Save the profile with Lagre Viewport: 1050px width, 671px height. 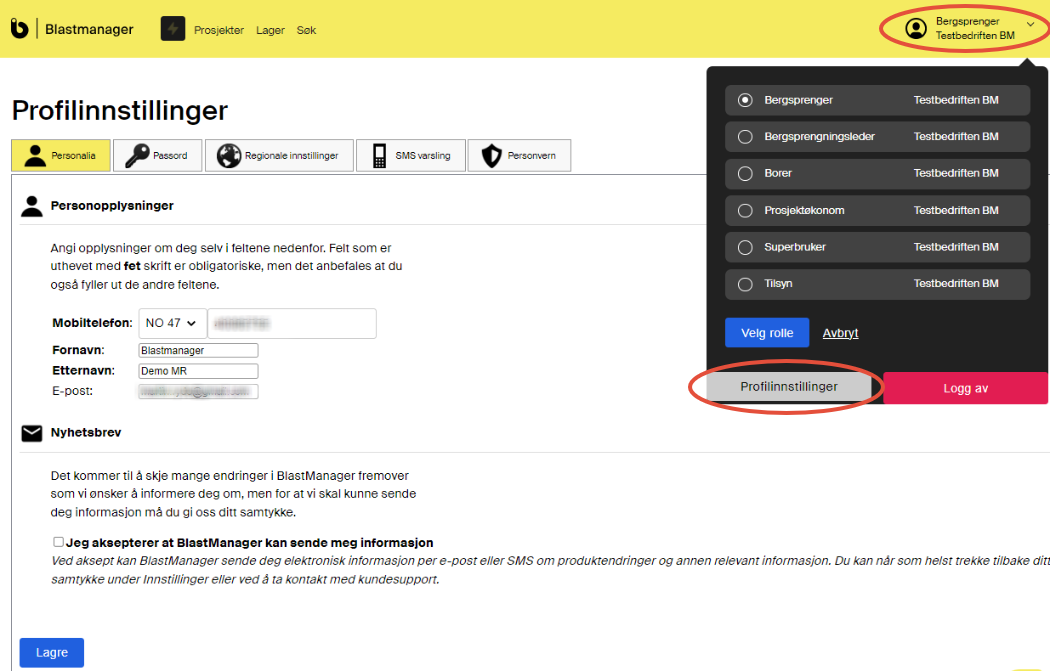pyautogui.click(x=52, y=652)
